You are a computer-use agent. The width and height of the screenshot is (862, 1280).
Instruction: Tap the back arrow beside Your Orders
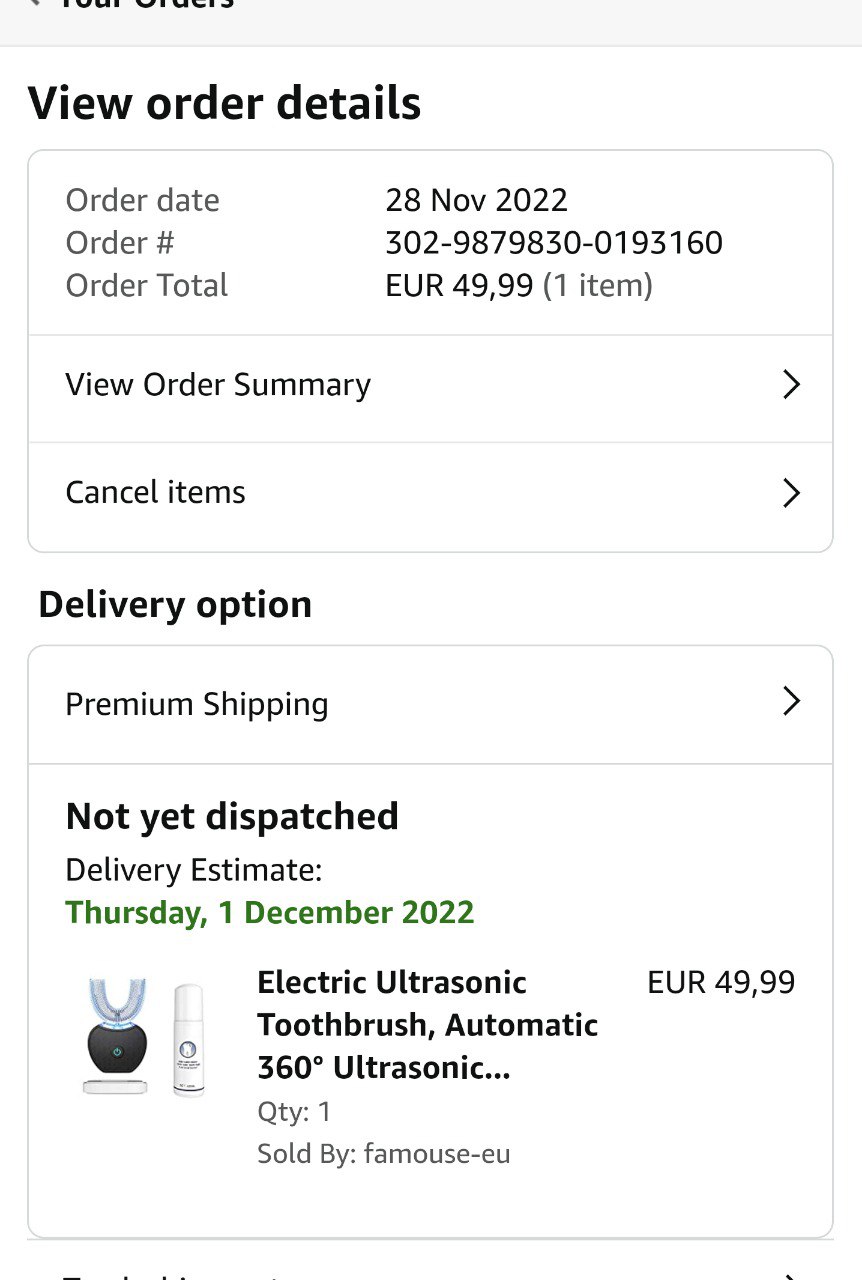click(36, 3)
